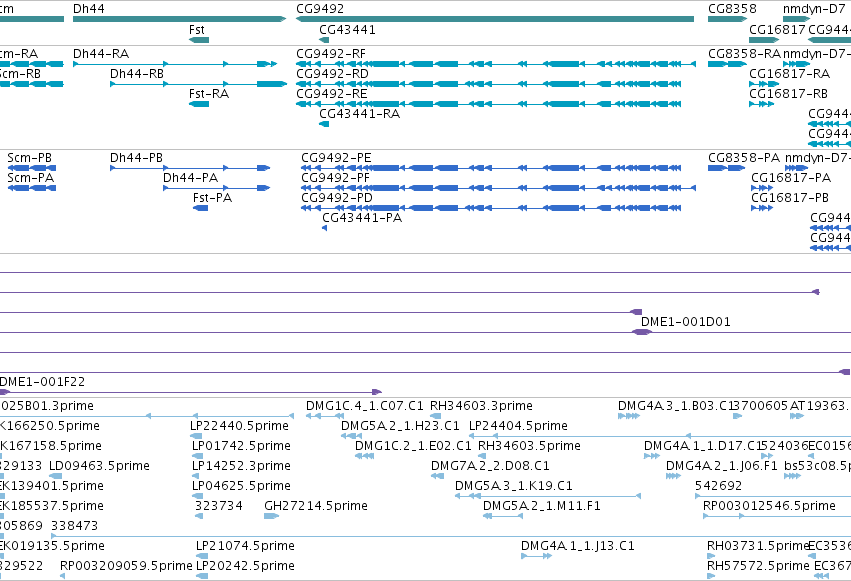Select the 542692 EST feature
This screenshot has height=581, width=851.
(x=773, y=496)
